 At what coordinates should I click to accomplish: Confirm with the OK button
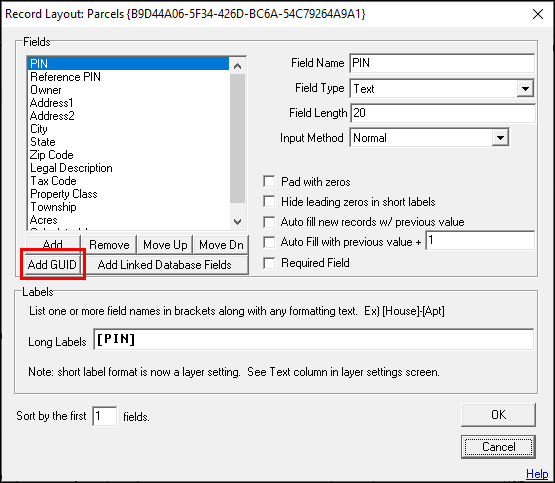point(498,415)
